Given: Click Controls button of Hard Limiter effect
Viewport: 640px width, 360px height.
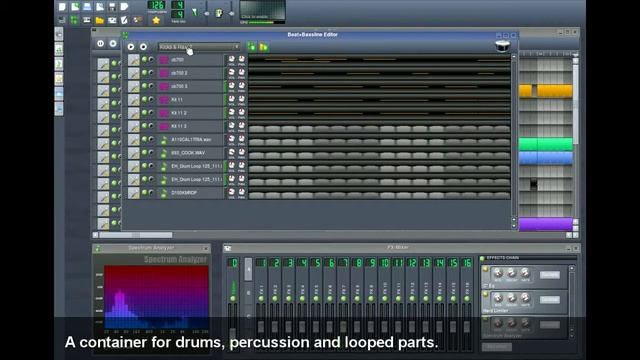Looking at the screenshot, I should click(549, 300).
